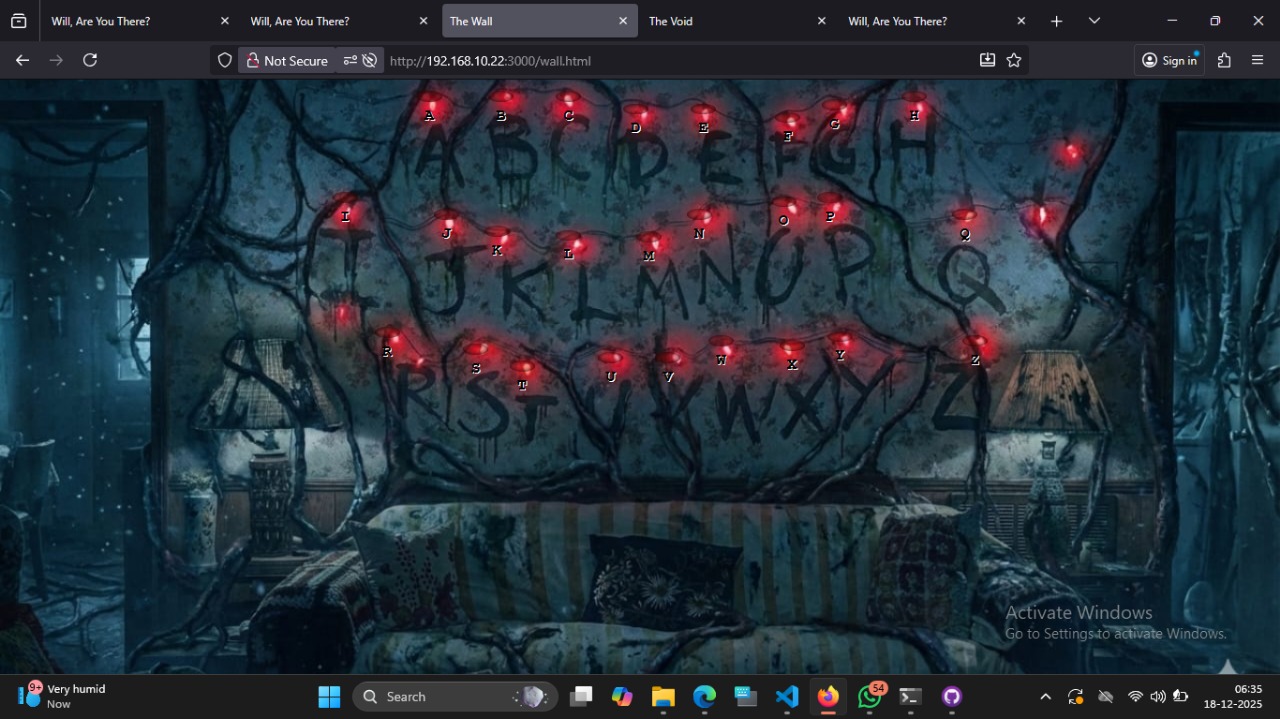Image resolution: width=1280 pixels, height=719 pixels.
Task: Go back to the previous page
Action: click(22, 61)
